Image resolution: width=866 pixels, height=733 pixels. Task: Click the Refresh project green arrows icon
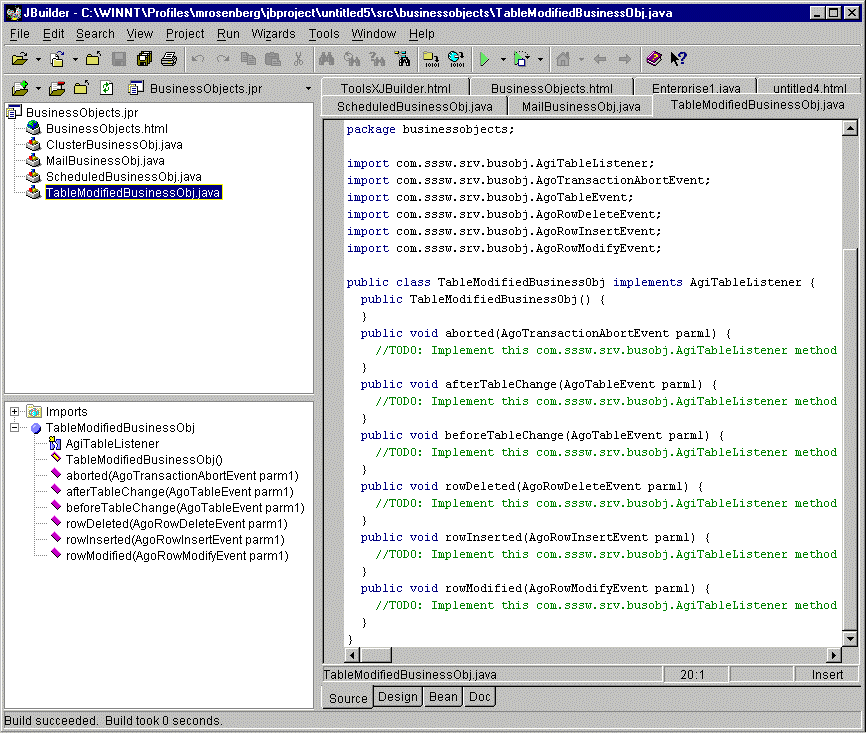(x=107, y=88)
